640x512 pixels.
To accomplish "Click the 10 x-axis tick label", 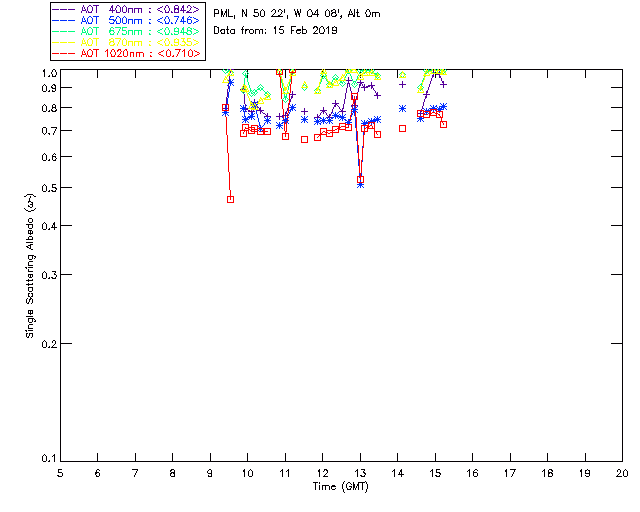I will coord(247,474).
